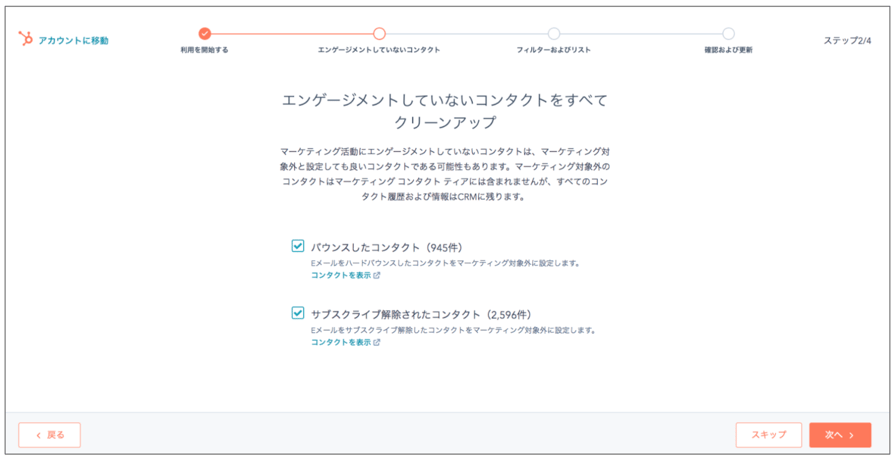Select the 利用を開始する step label
Image resolution: width=895 pixels, height=463 pixels.
point(204,50)
